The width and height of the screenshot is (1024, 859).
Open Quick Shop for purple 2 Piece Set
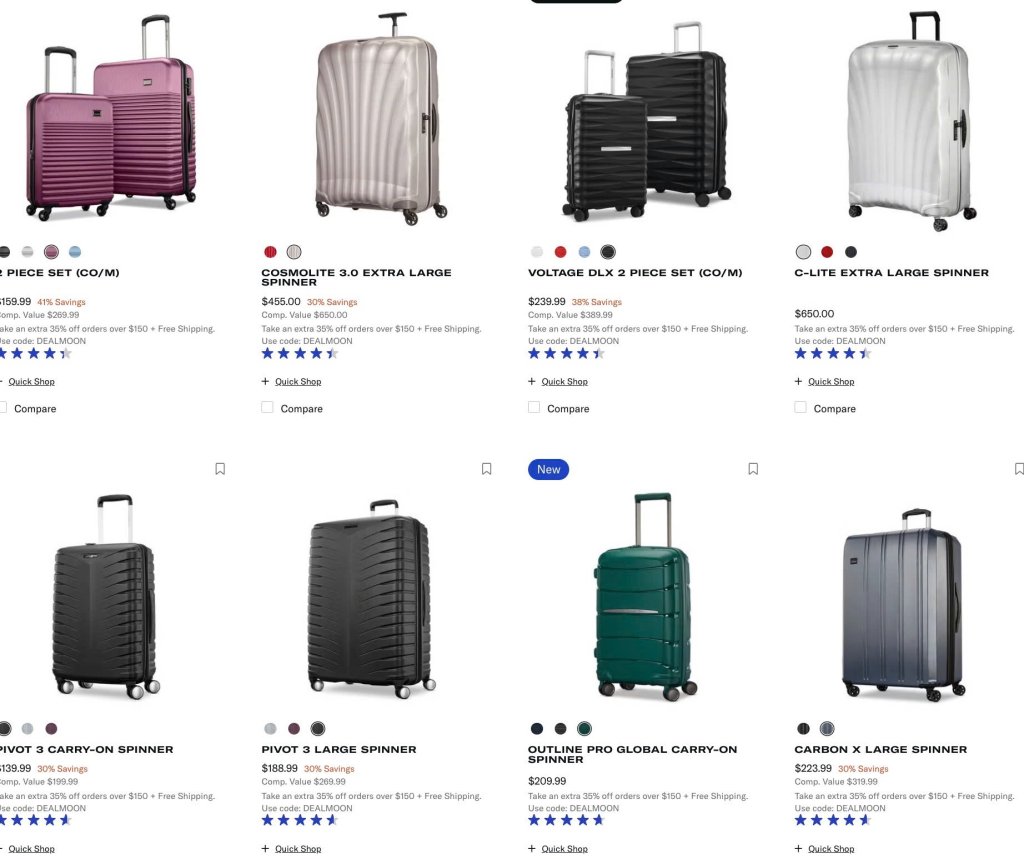31,381
